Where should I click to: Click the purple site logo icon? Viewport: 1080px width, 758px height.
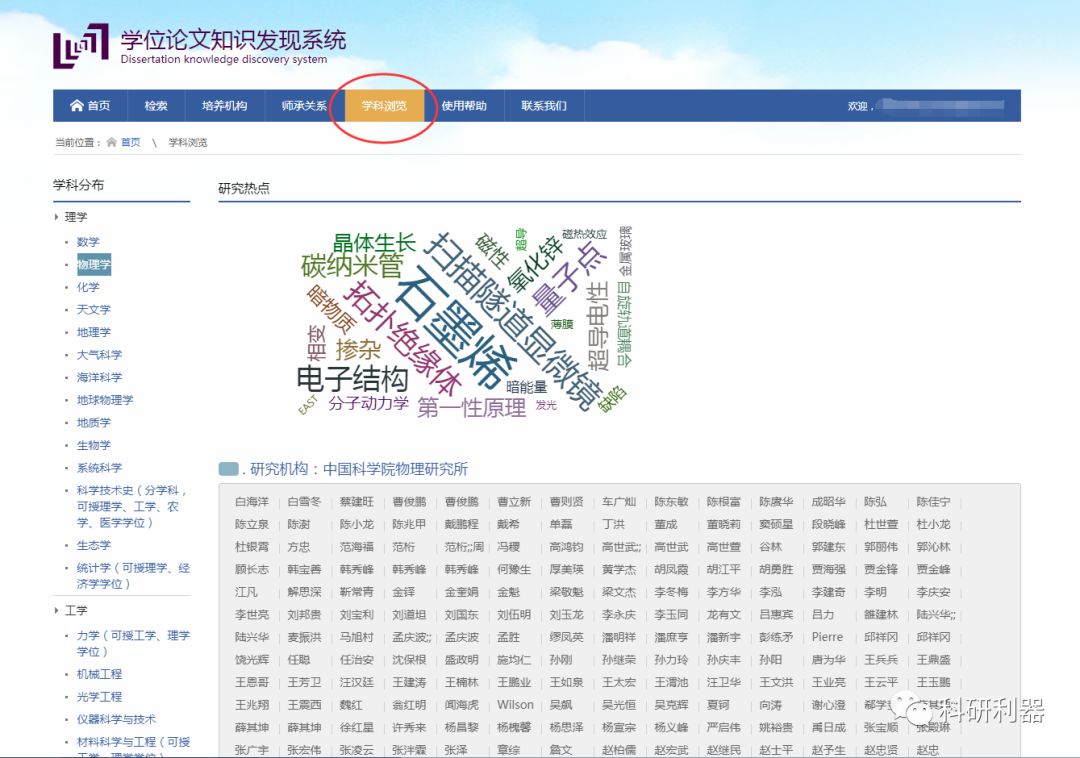coord(80,45)
